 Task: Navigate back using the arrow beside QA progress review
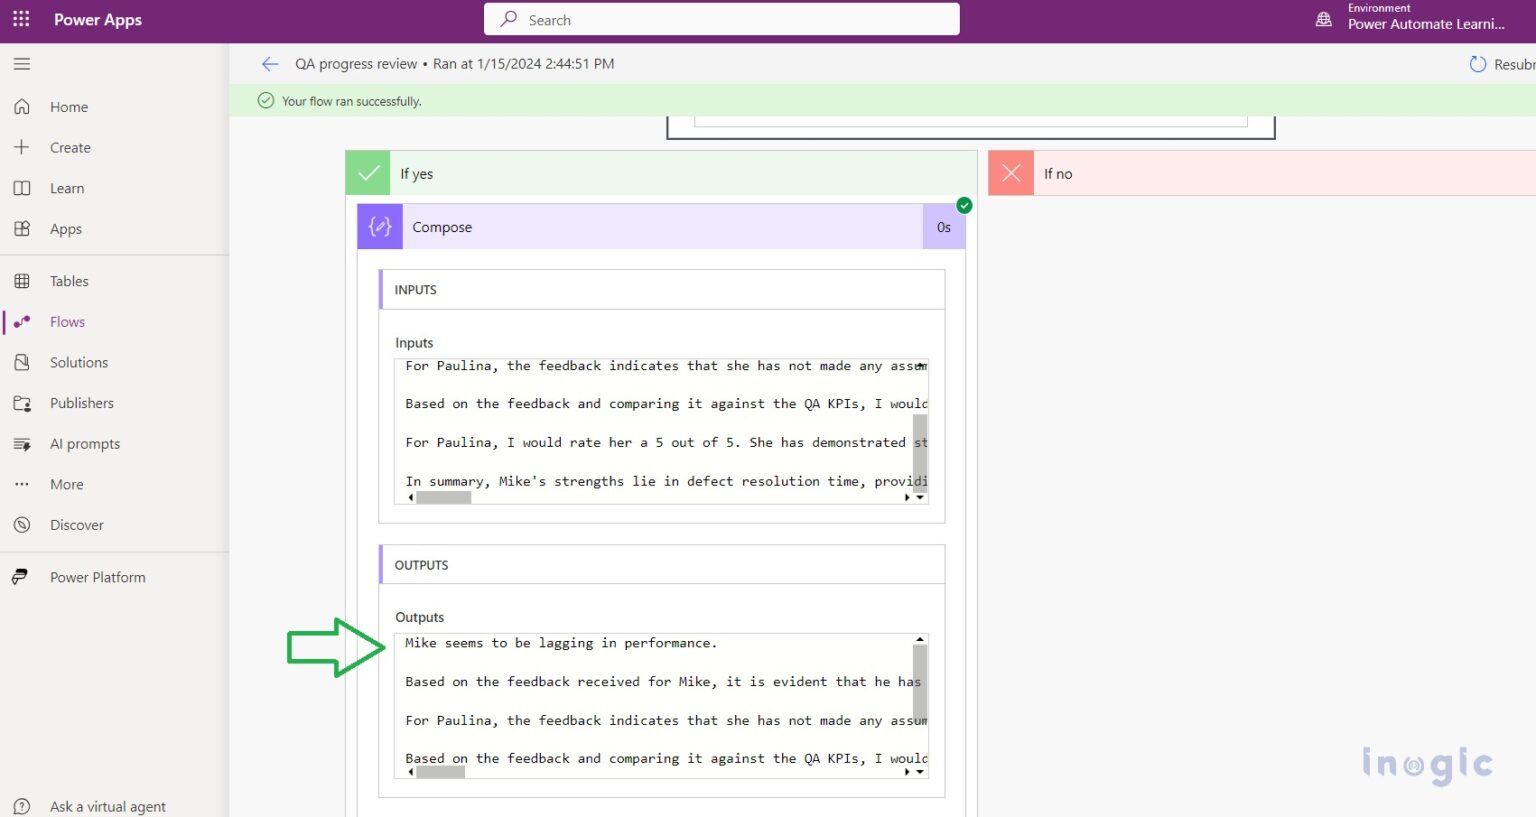[269, 63]
